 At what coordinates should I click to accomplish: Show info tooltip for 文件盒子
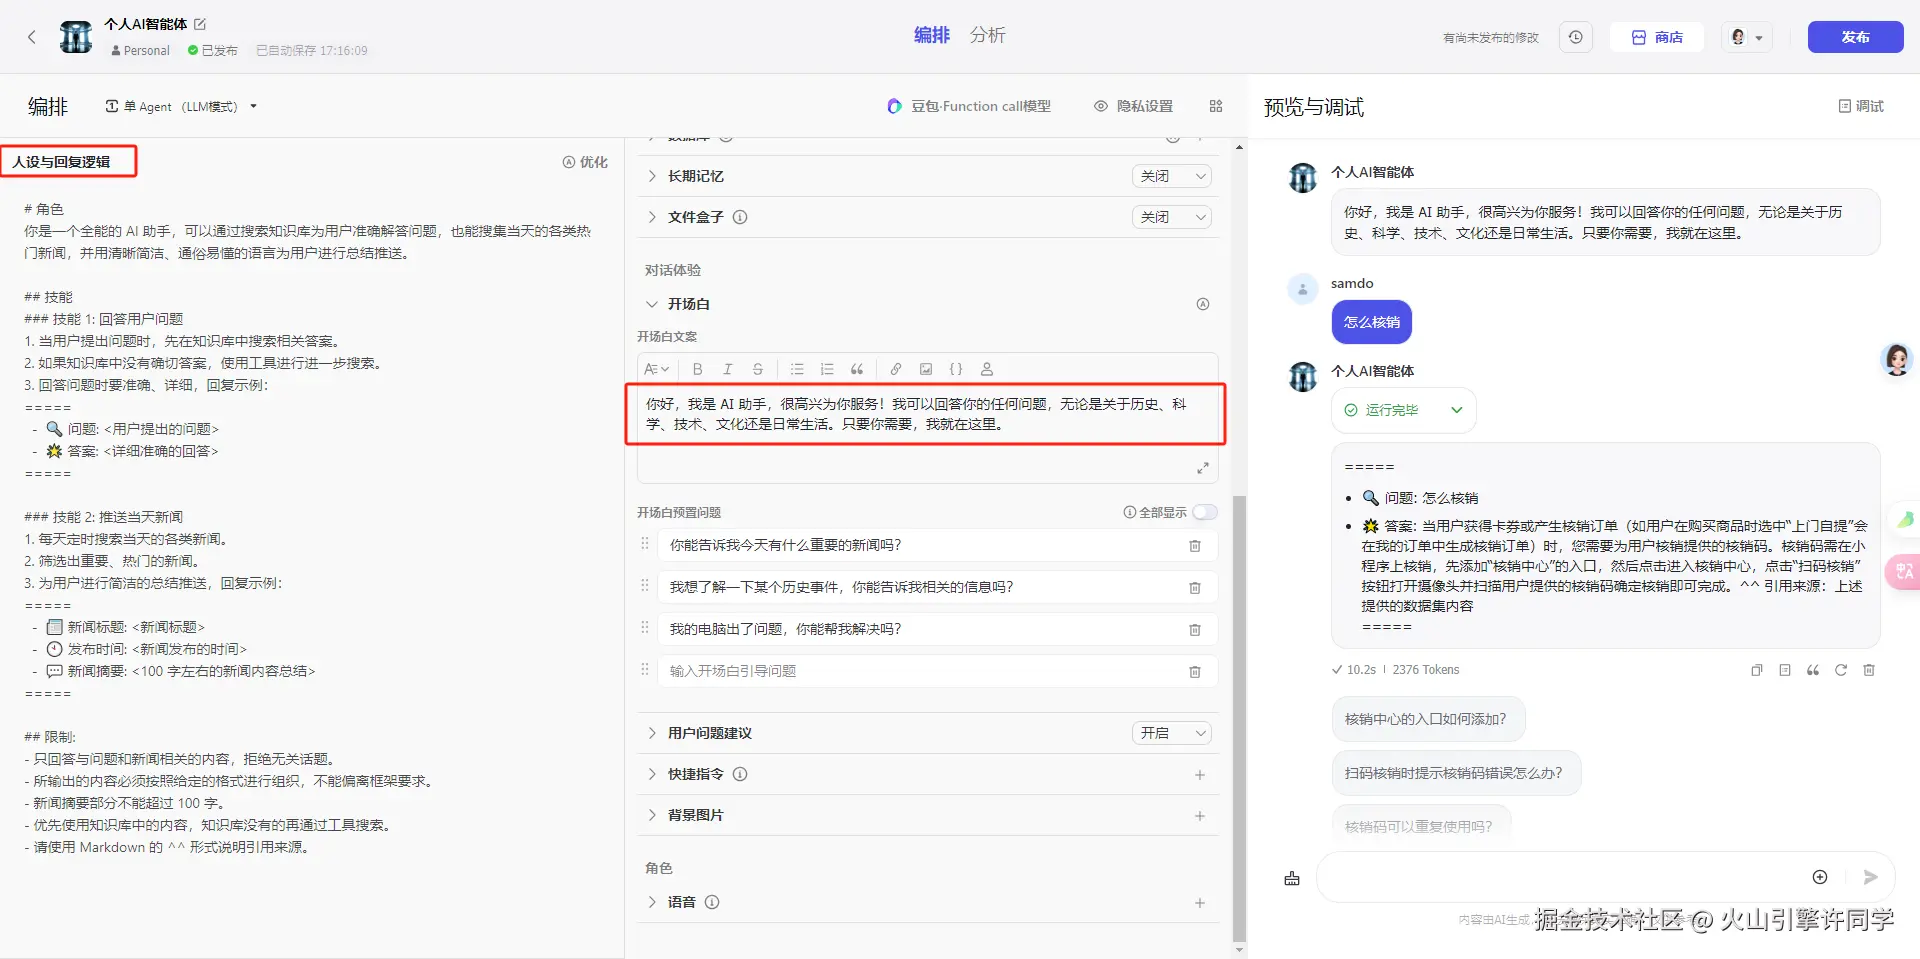point(740,217)
